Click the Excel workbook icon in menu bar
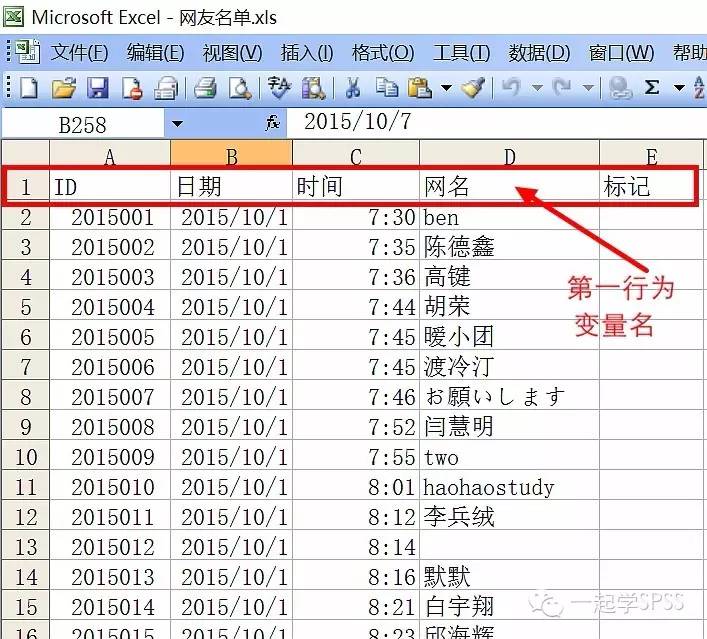Screen dimensions: 707x639 (x=28, y=52)
